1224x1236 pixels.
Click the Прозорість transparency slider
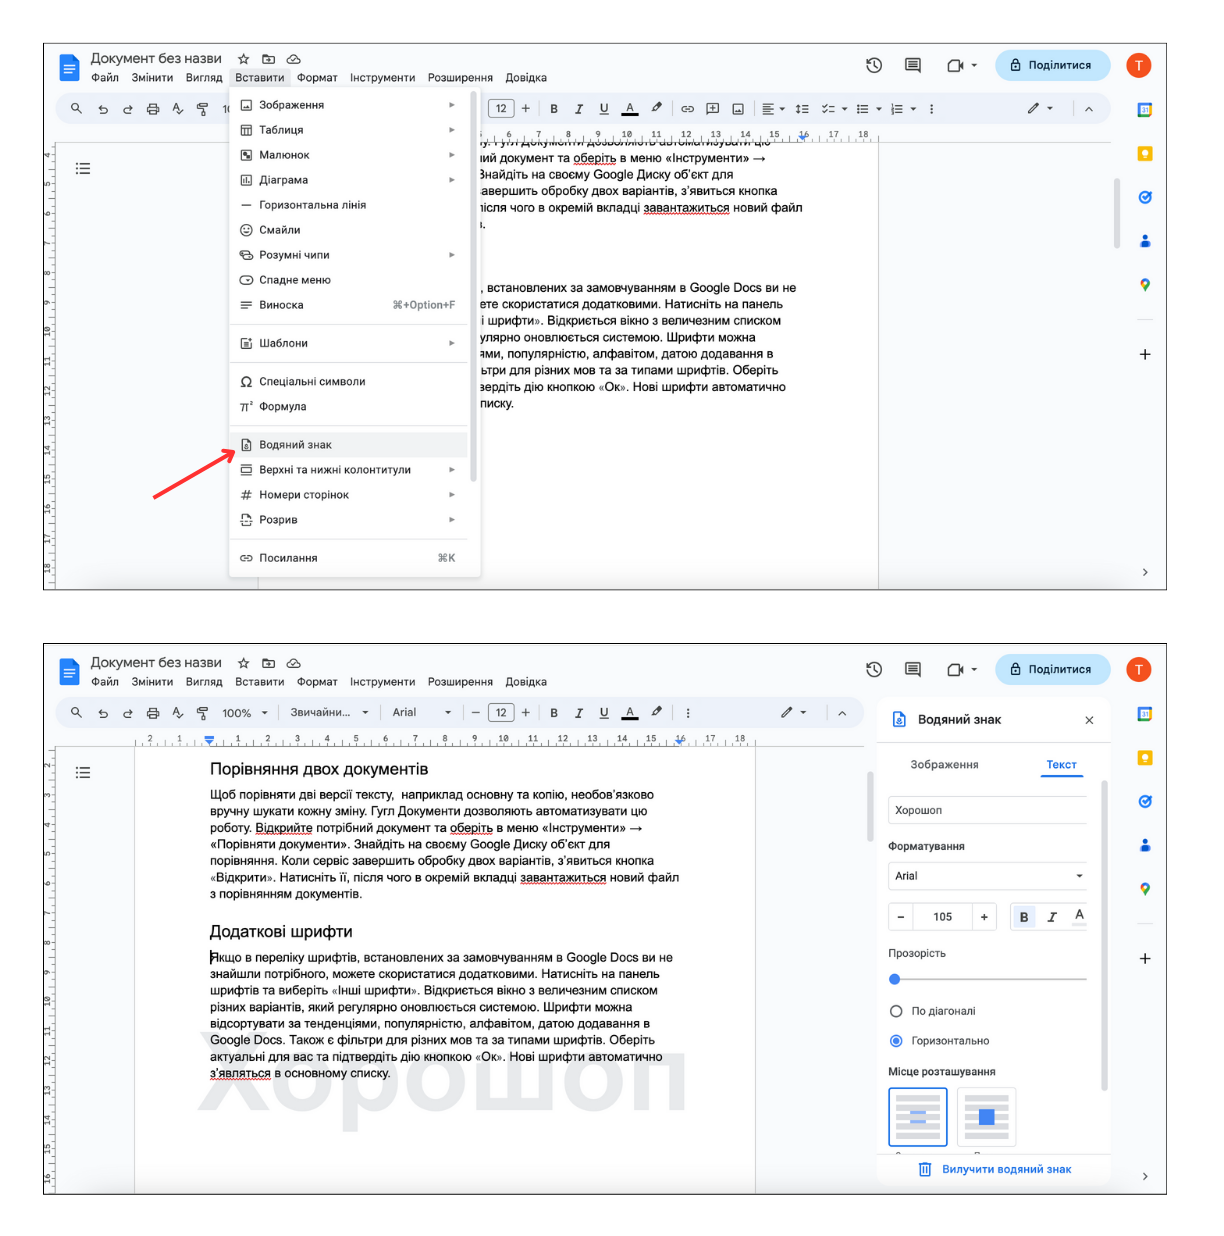click(988, 979)
